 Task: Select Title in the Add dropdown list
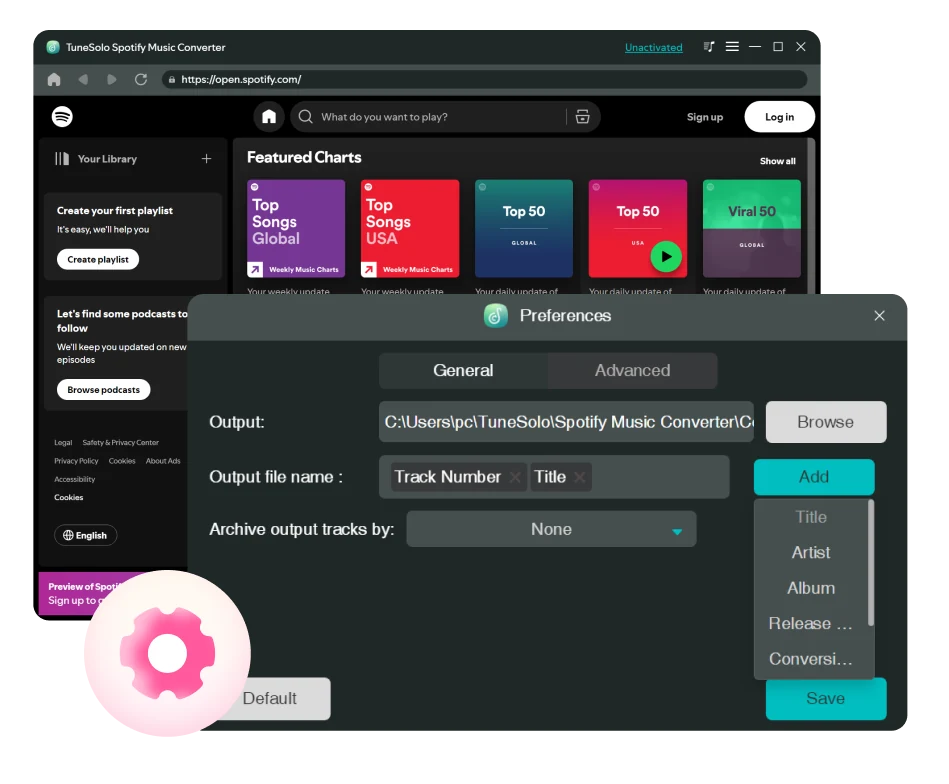[811, 517]
